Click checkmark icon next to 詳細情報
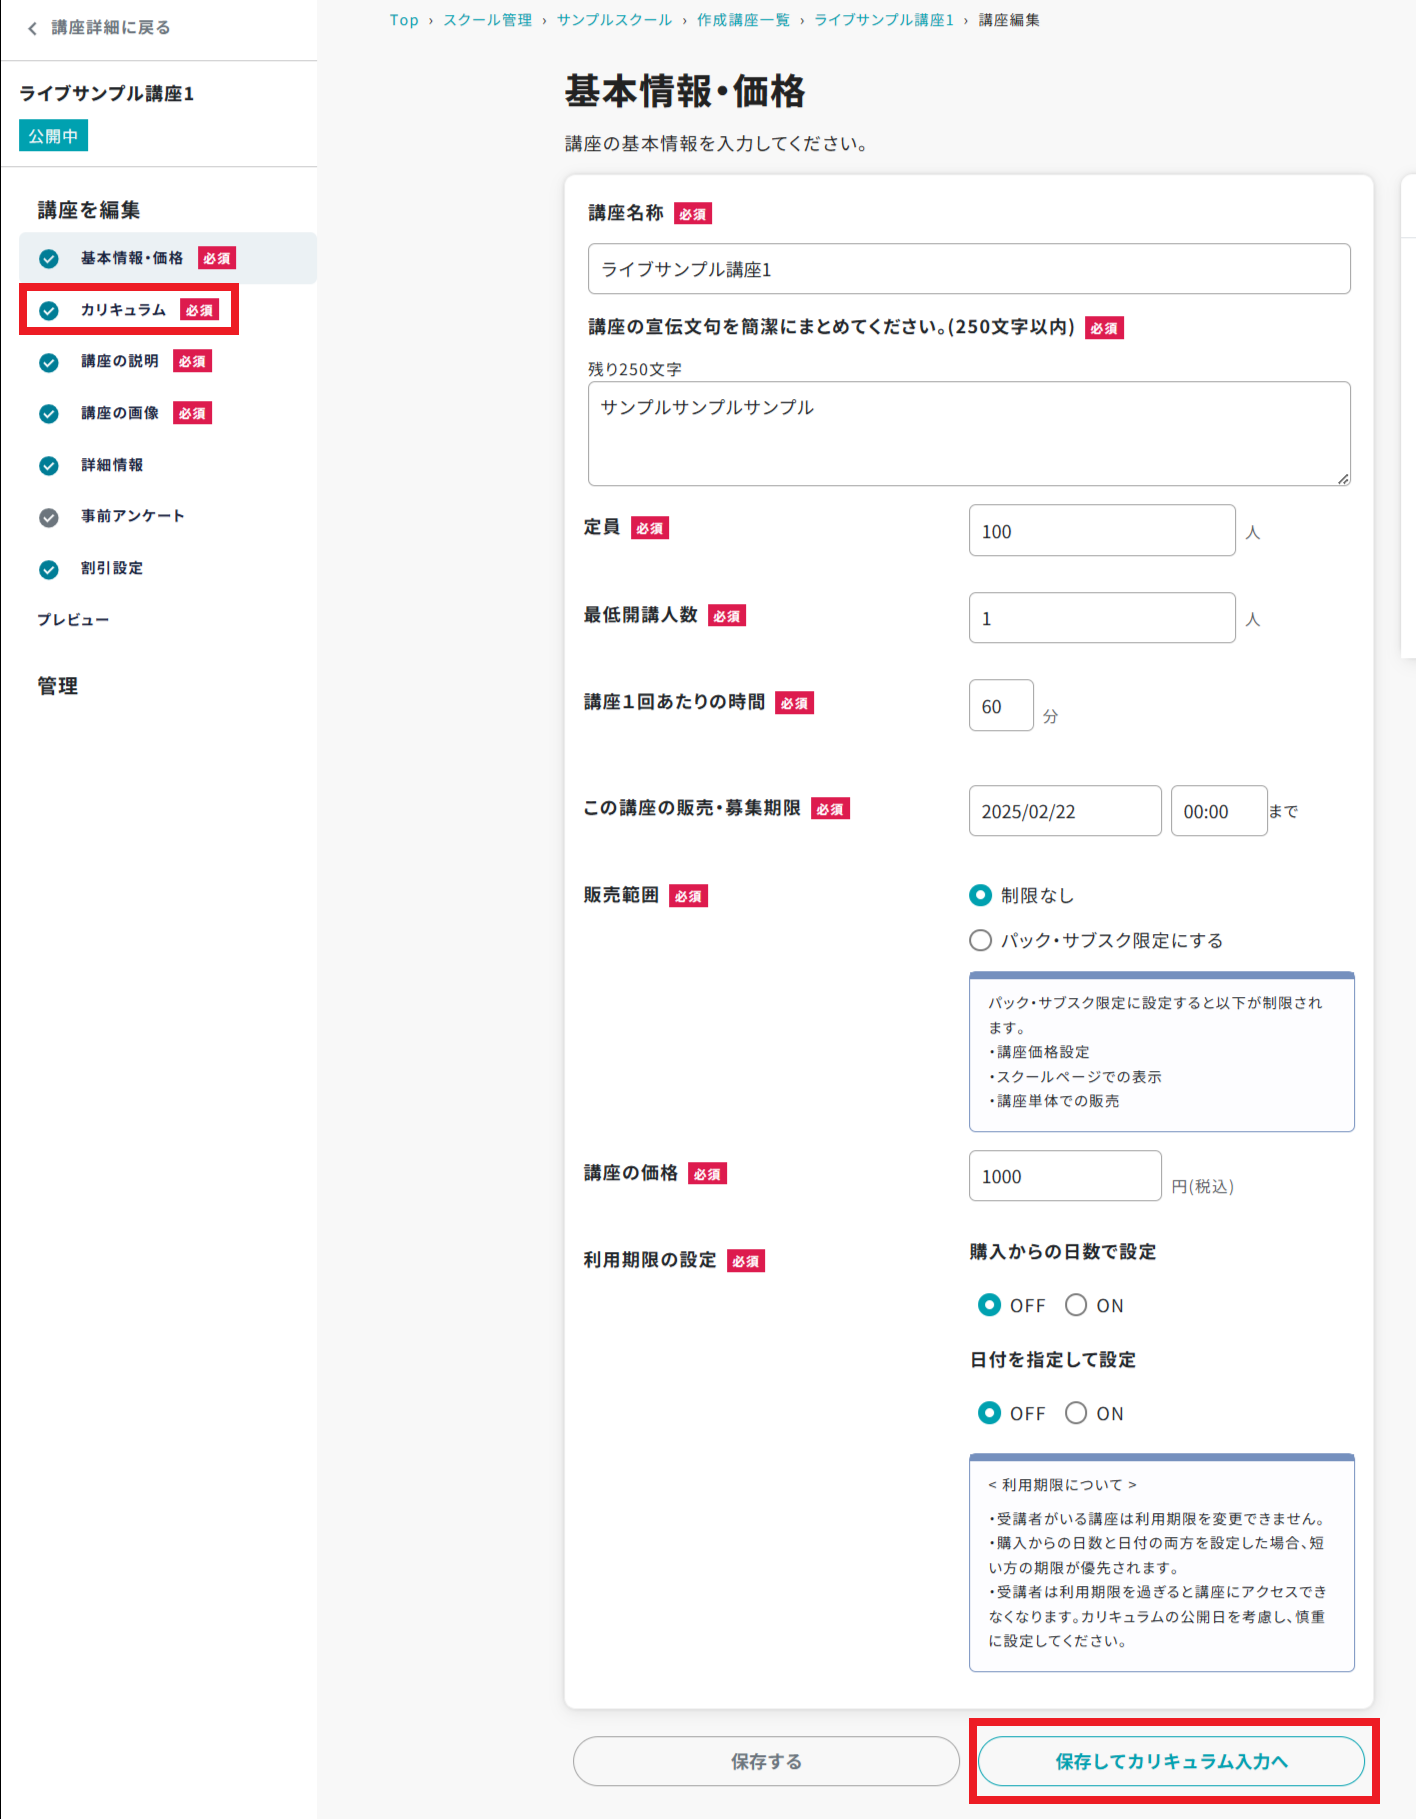 49,466
